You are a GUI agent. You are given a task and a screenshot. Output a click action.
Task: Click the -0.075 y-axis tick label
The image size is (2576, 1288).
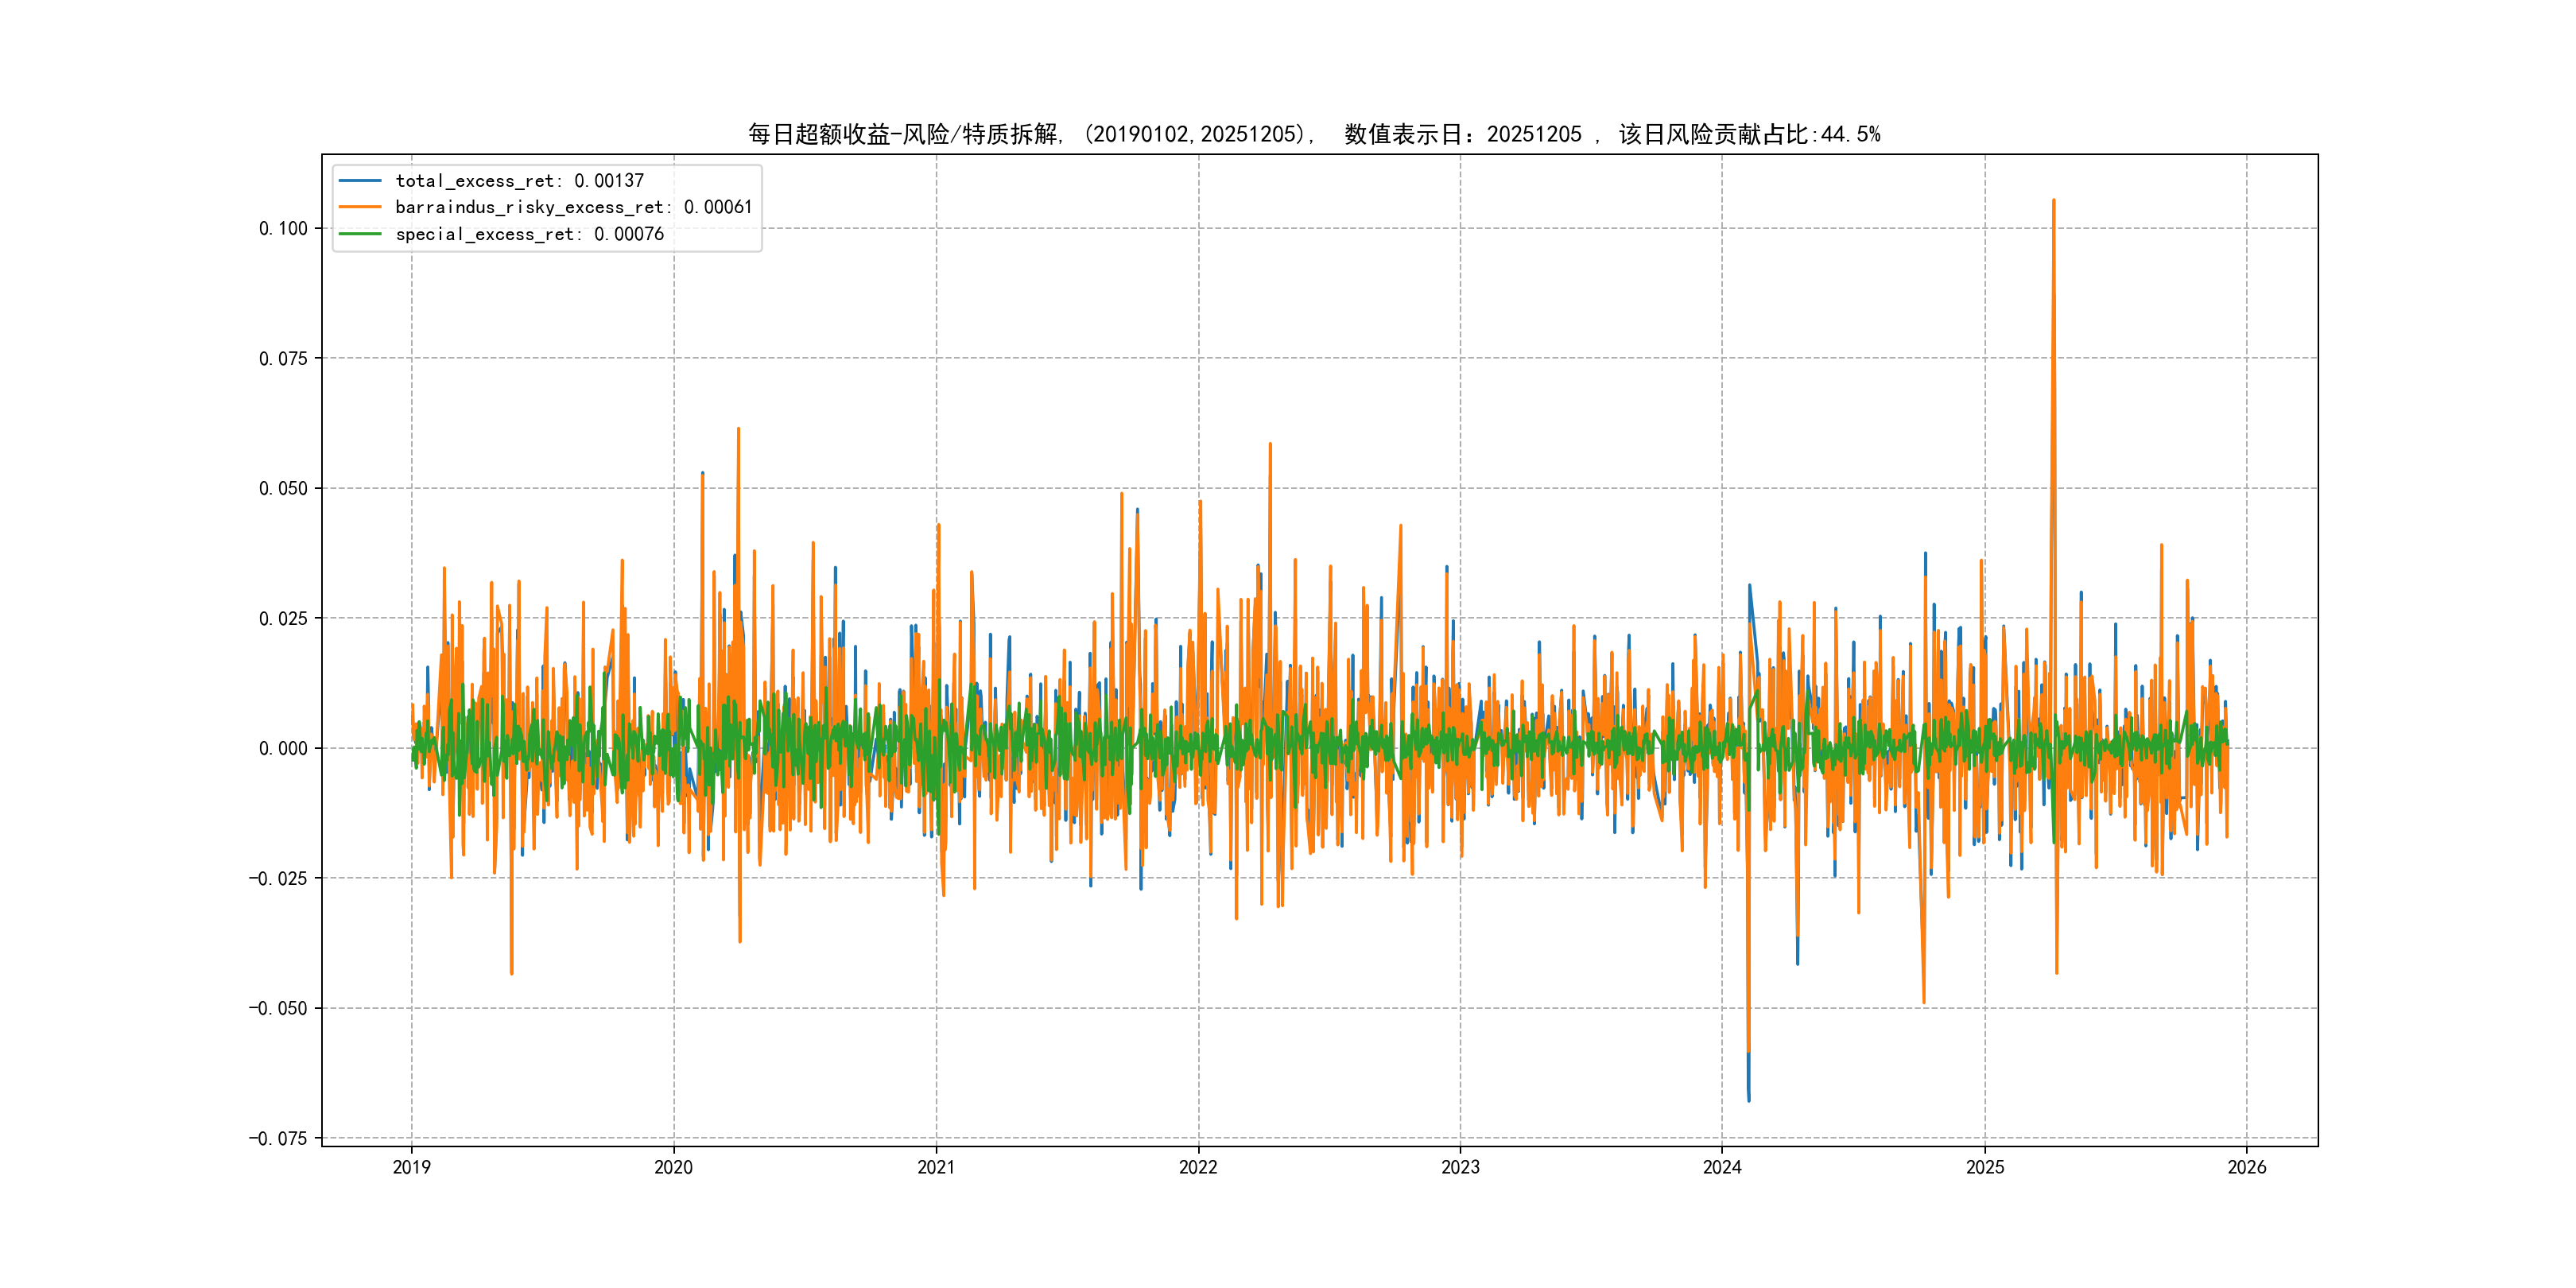(278, 1138)
